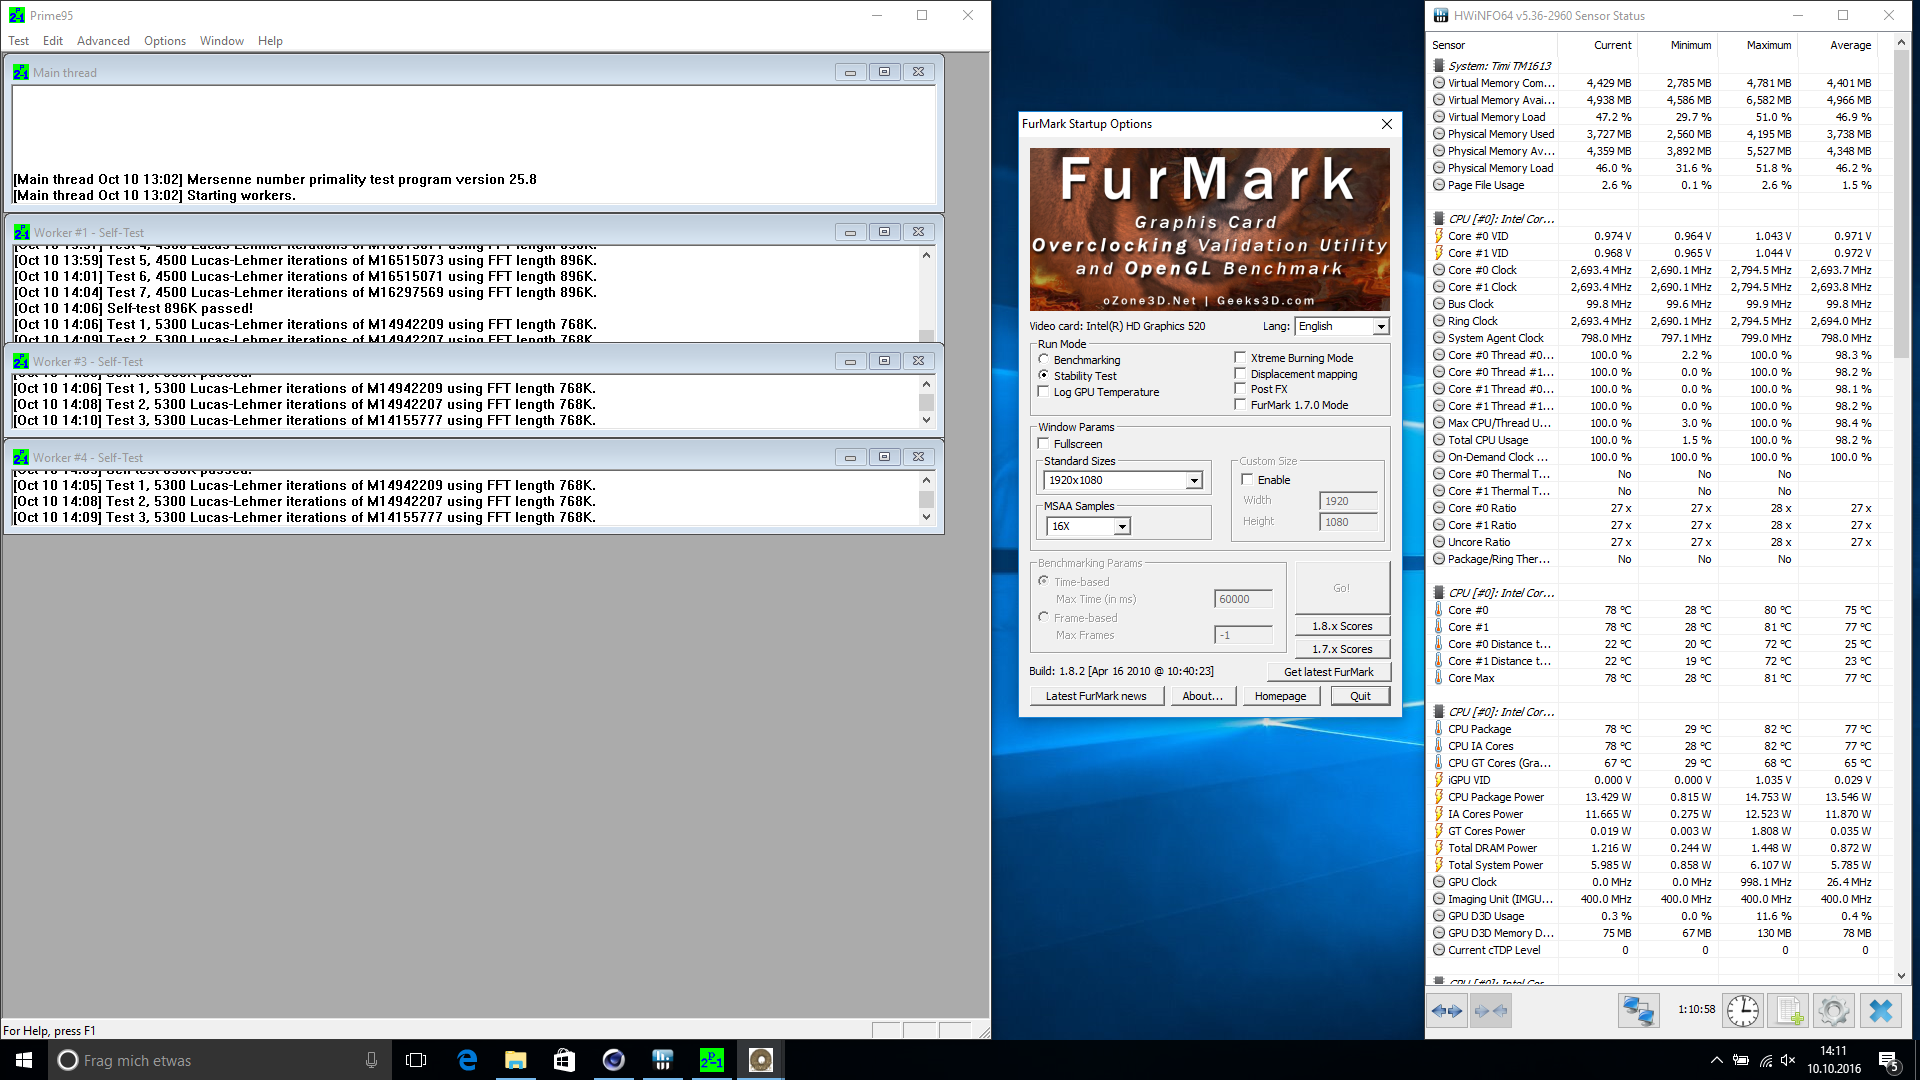Enable Log GPU Temperature option

coord(1044,392)
